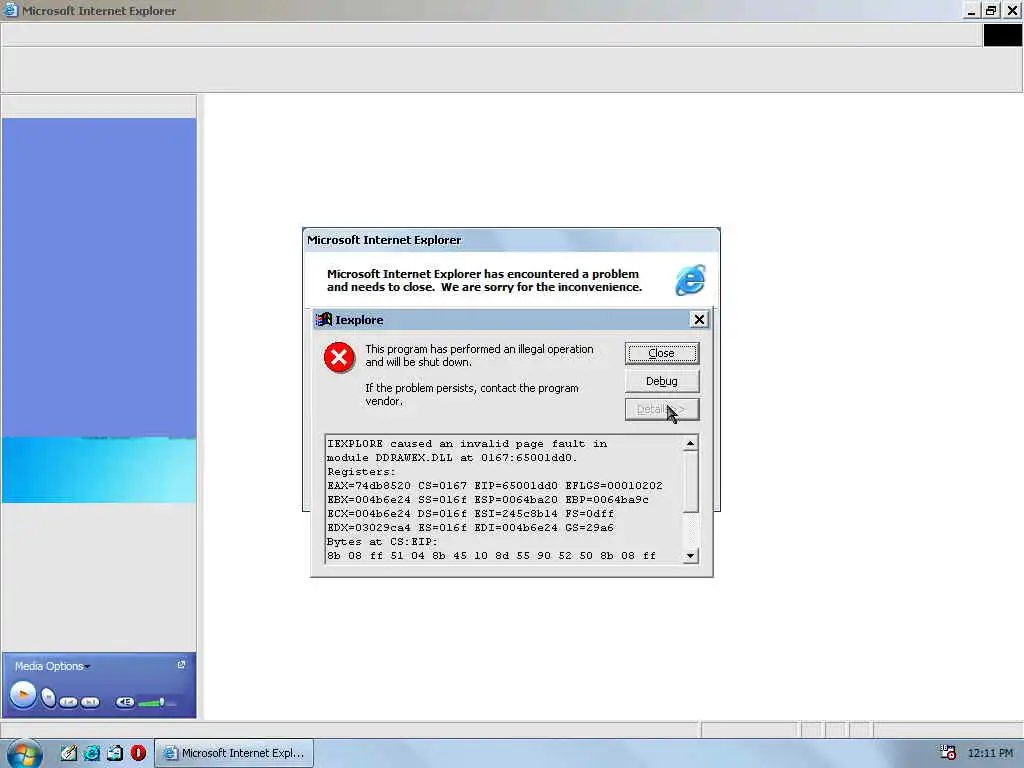Open the Windows Start menu orb
The width and height of the screenshot is (1024, 768).
24,753
